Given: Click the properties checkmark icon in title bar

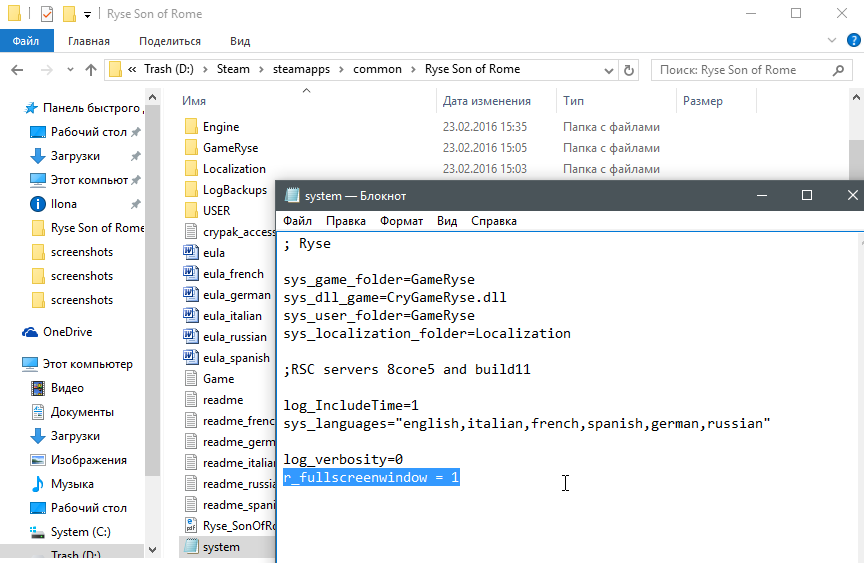Looking at the screenshot, I should [x=47, y=14].
